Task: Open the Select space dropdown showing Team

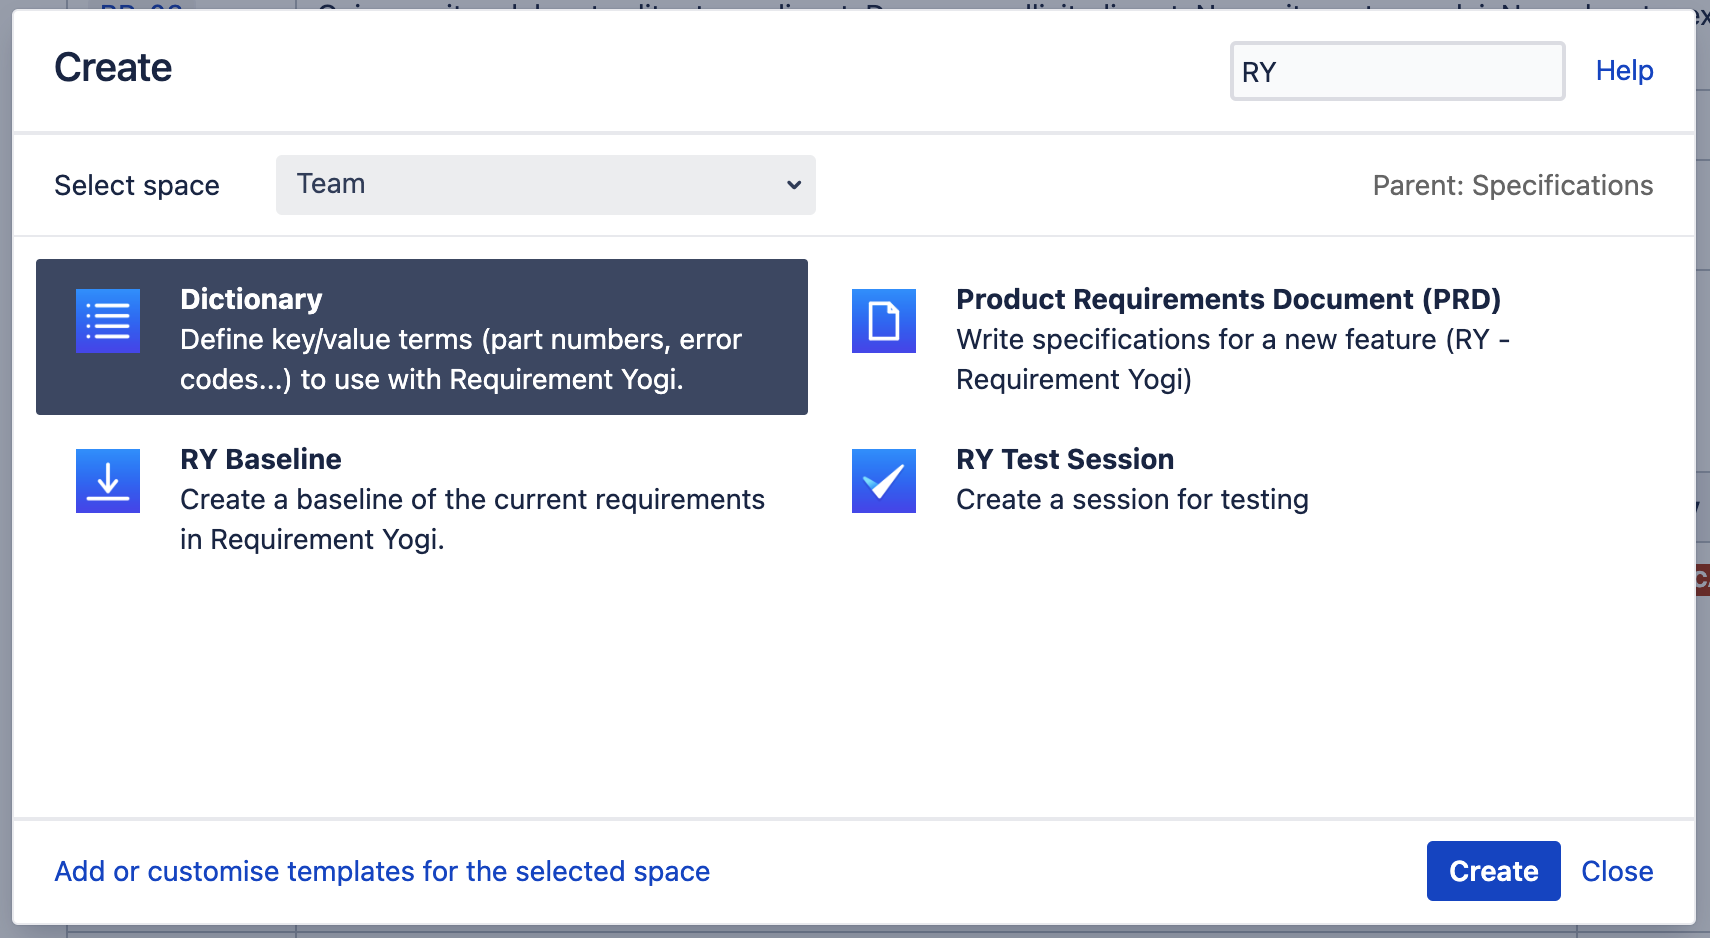Action: pyautogui.click(x=545, y=185)
